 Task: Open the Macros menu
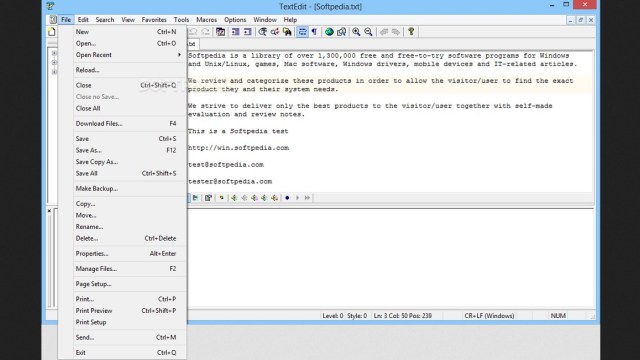207,20
